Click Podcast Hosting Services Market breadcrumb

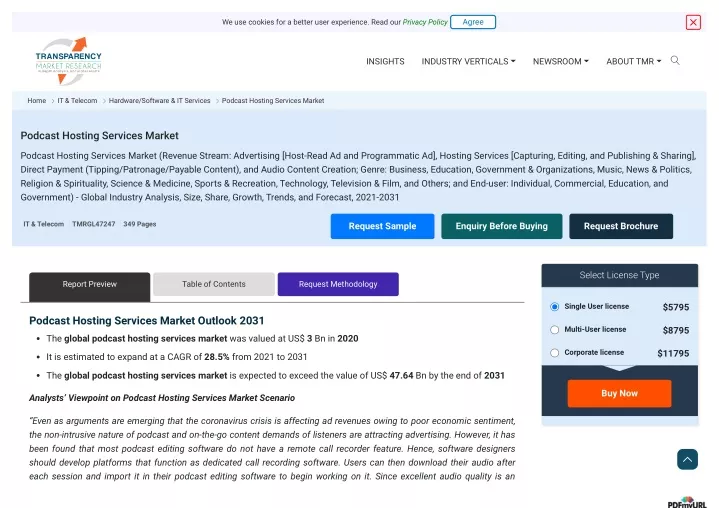pyautogui.click(x=273, y=100)
